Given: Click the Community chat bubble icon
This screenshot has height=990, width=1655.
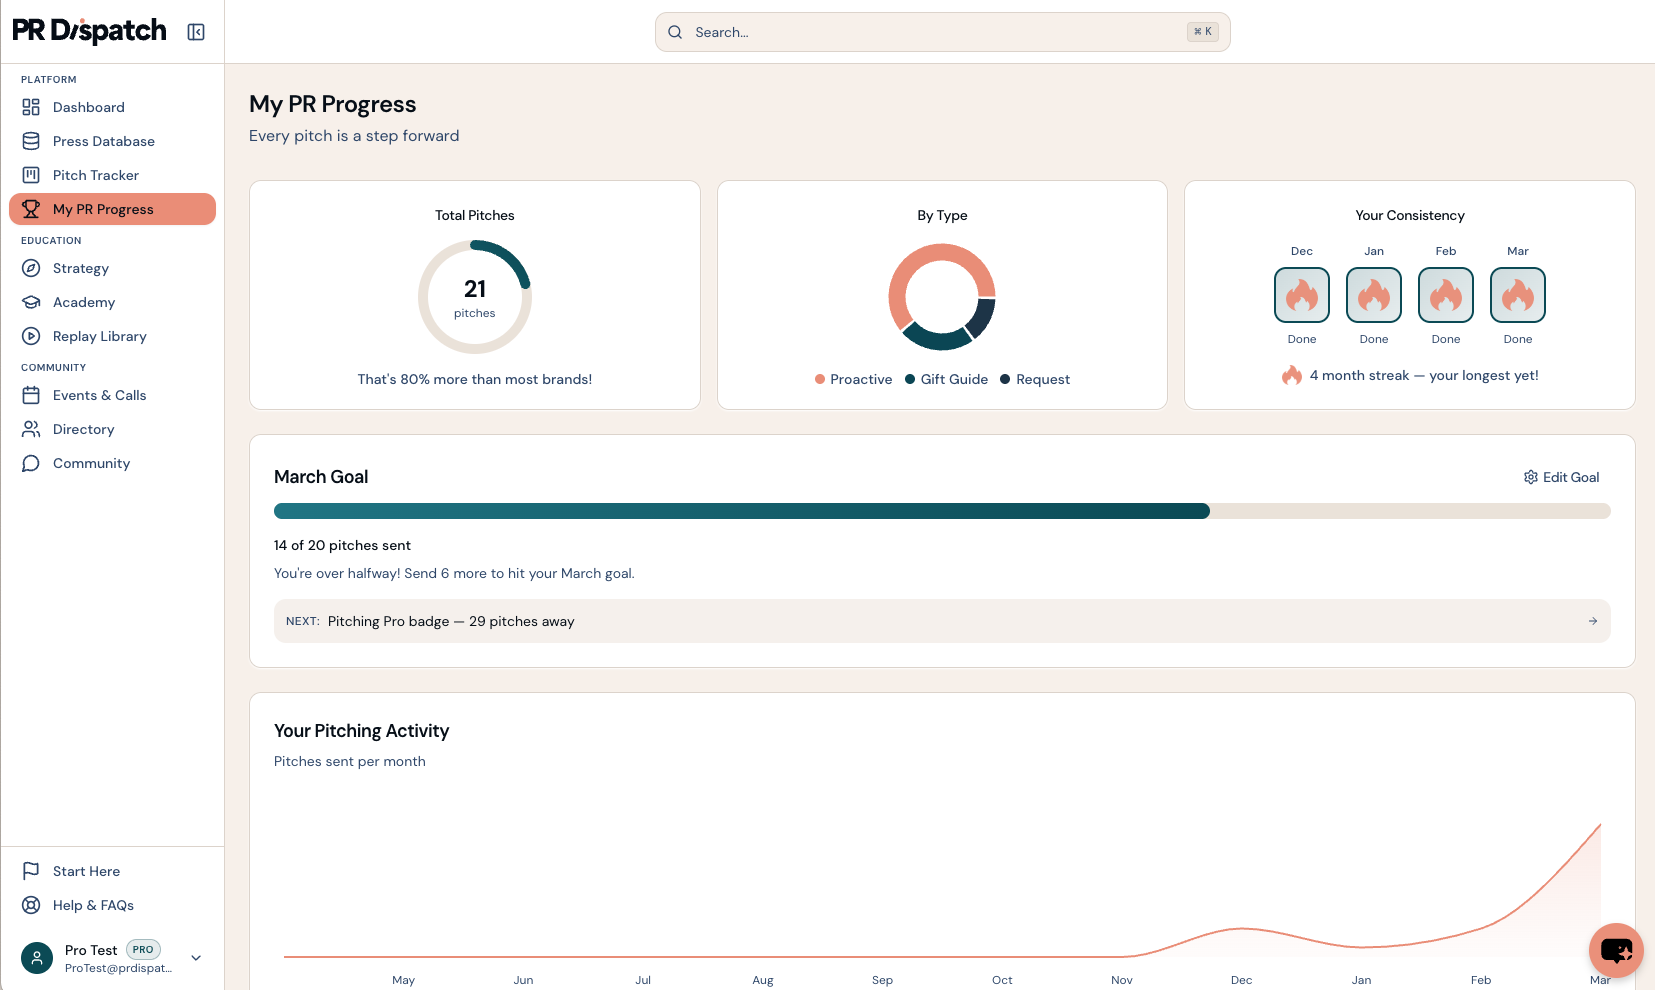Looking at the screenshot, I should pyautogui.click(x=32, y=463).
